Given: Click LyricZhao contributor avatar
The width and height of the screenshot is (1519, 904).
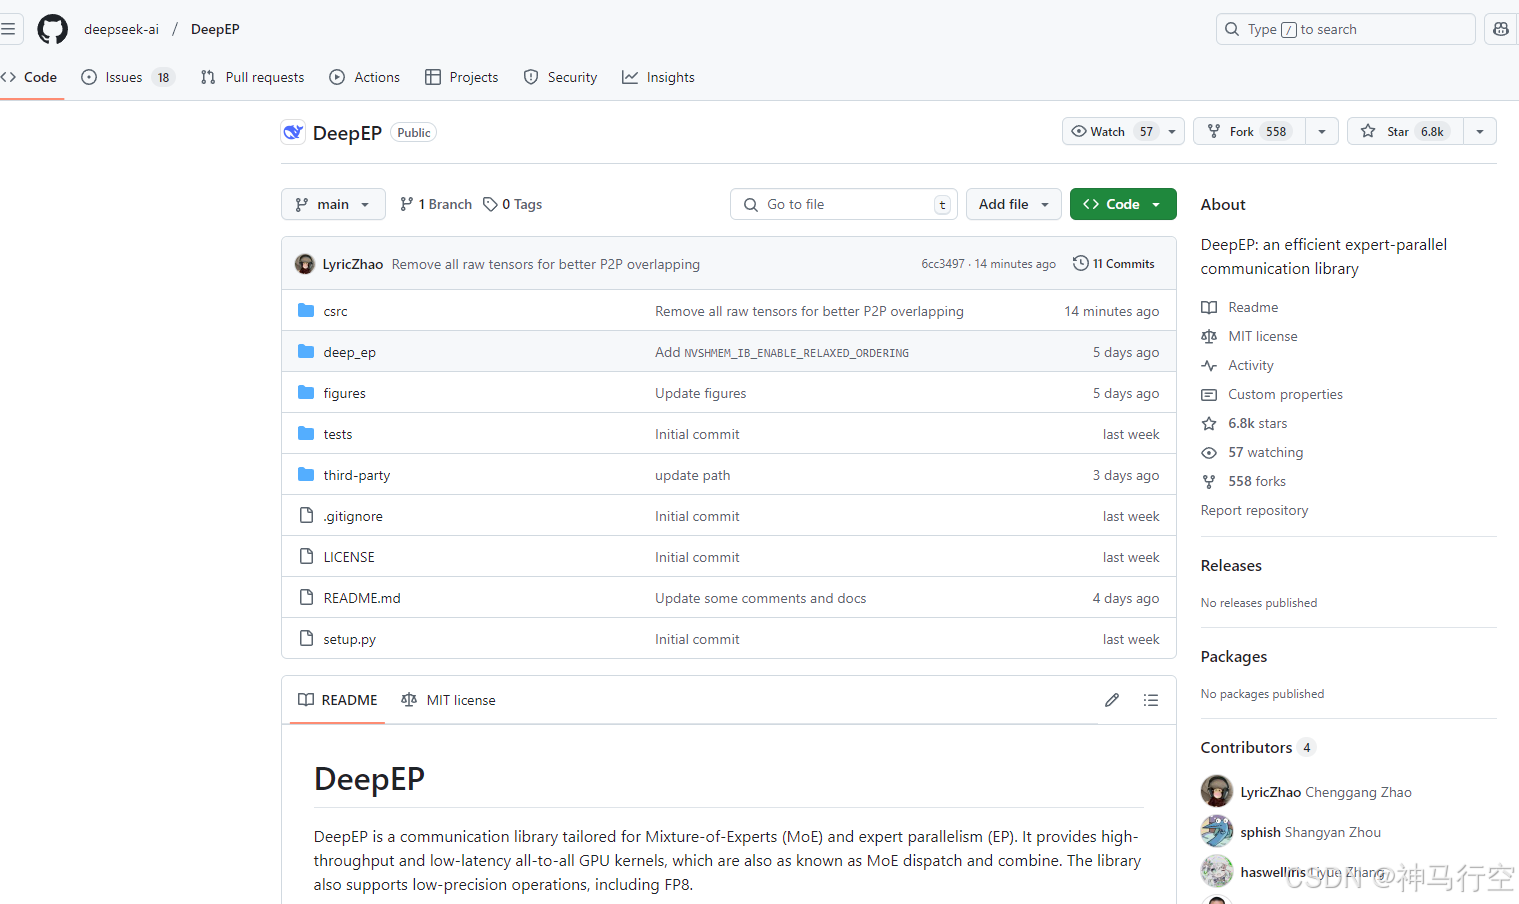Looking at the screenshot, I should pos(1217,791).
